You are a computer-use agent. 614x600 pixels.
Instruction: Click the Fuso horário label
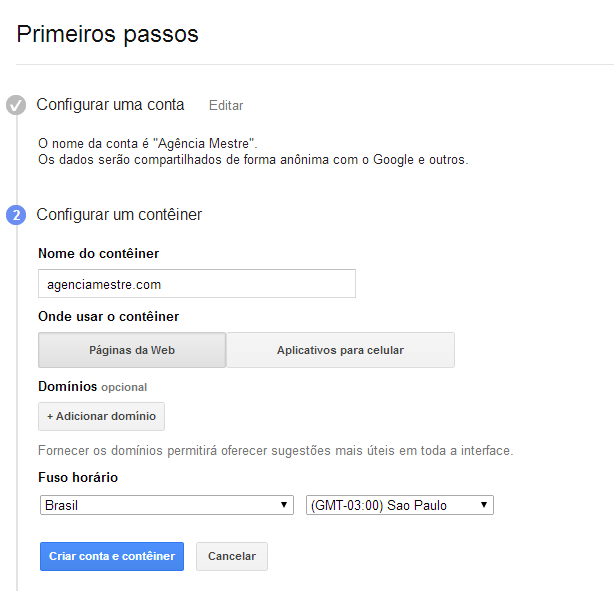78,478
